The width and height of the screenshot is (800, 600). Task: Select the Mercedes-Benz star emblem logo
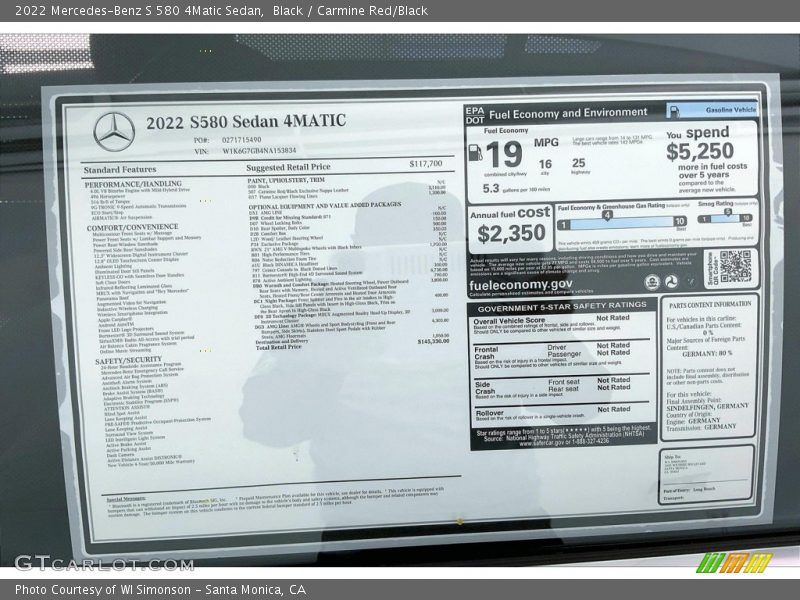tap(112, 129)
